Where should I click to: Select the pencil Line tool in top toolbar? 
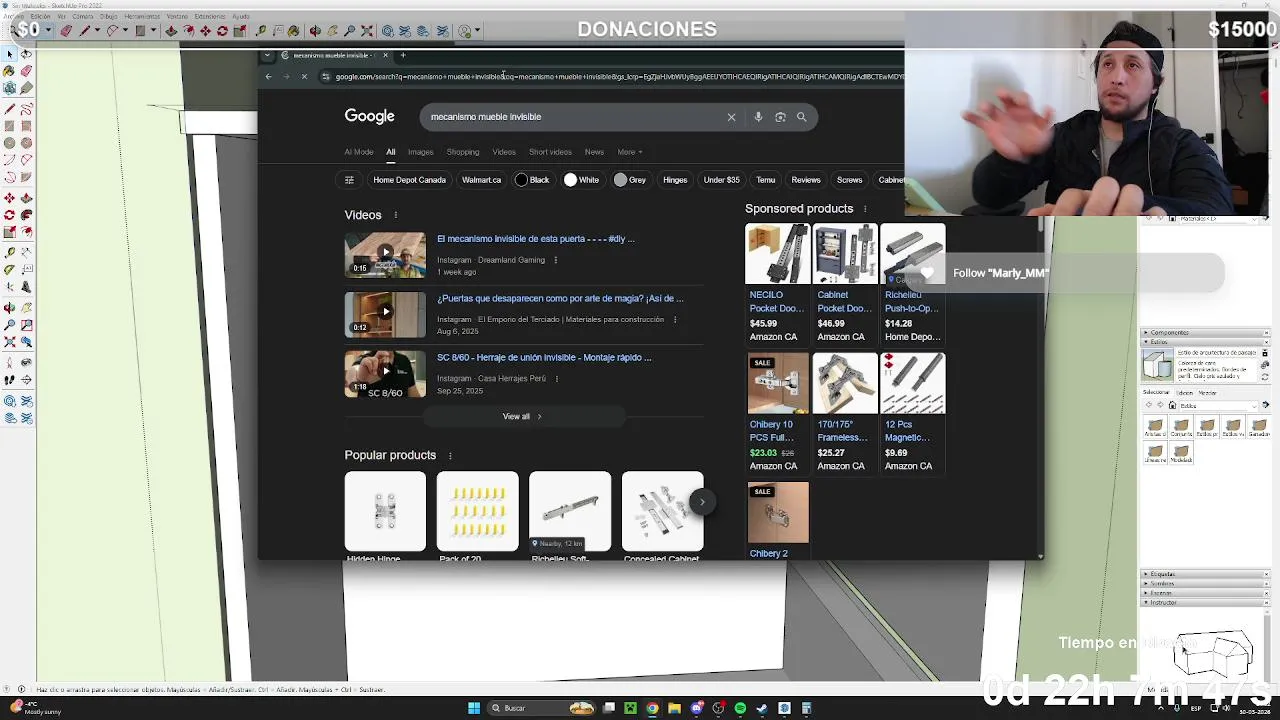(84, 30)
